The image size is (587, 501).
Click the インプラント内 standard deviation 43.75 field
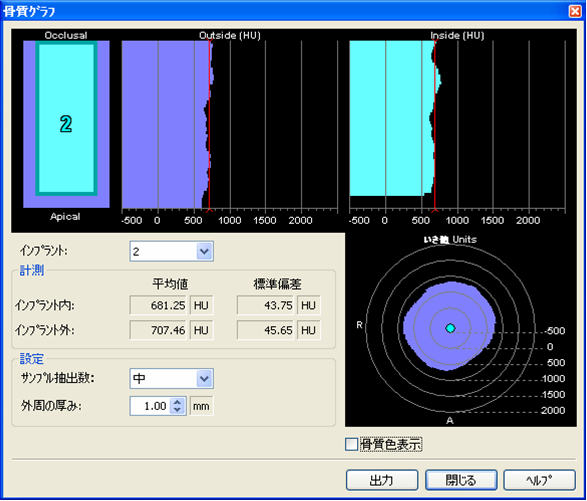click(265, 306)
